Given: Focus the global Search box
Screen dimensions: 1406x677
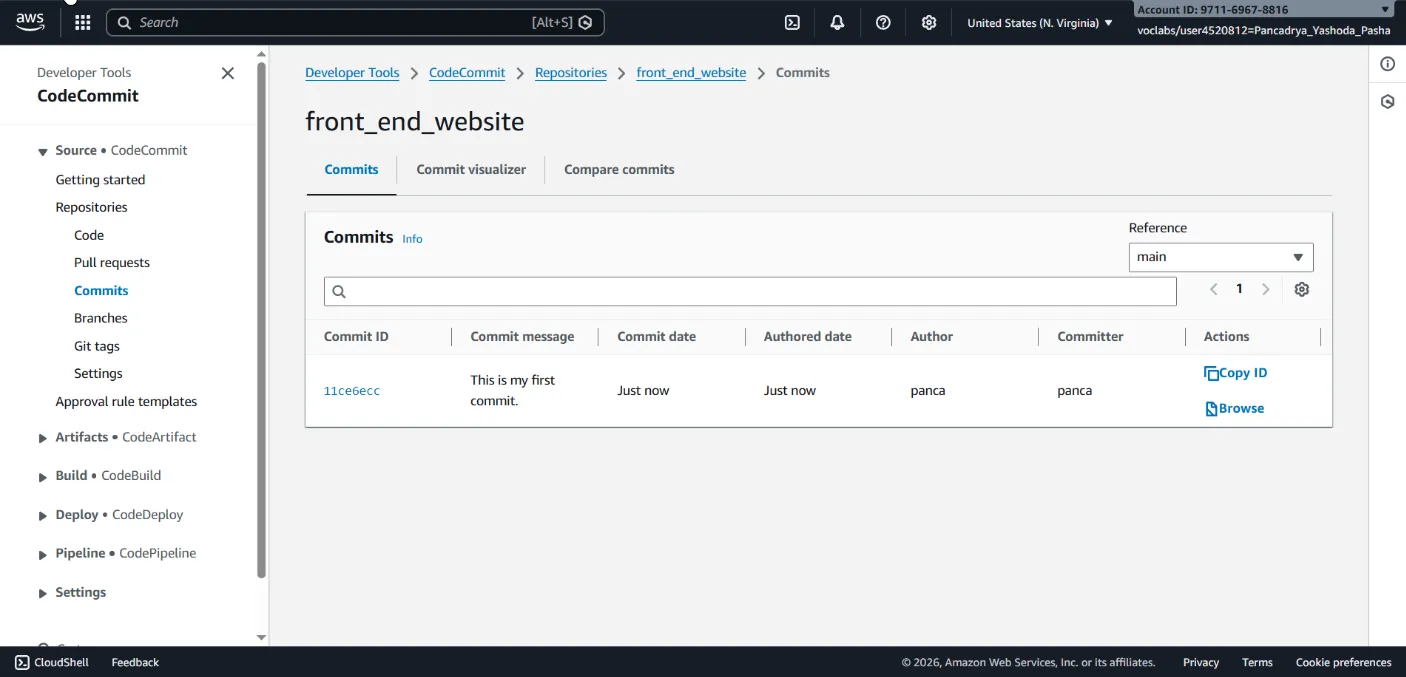Looking at the screenshot, I should click(x=355, y=22).
